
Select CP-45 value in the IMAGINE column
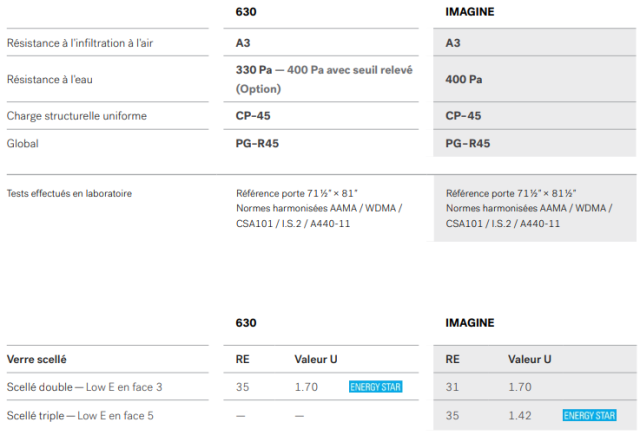(x=463, y=116)
